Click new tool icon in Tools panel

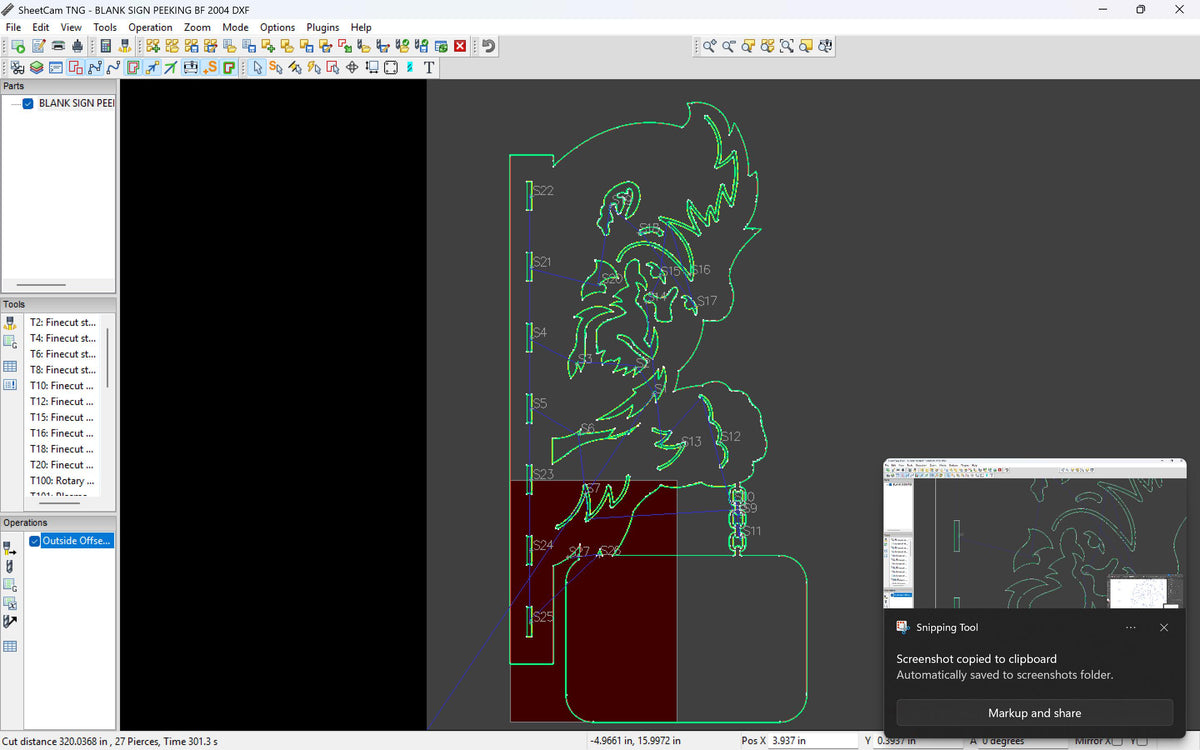click(x=10, y=323)
